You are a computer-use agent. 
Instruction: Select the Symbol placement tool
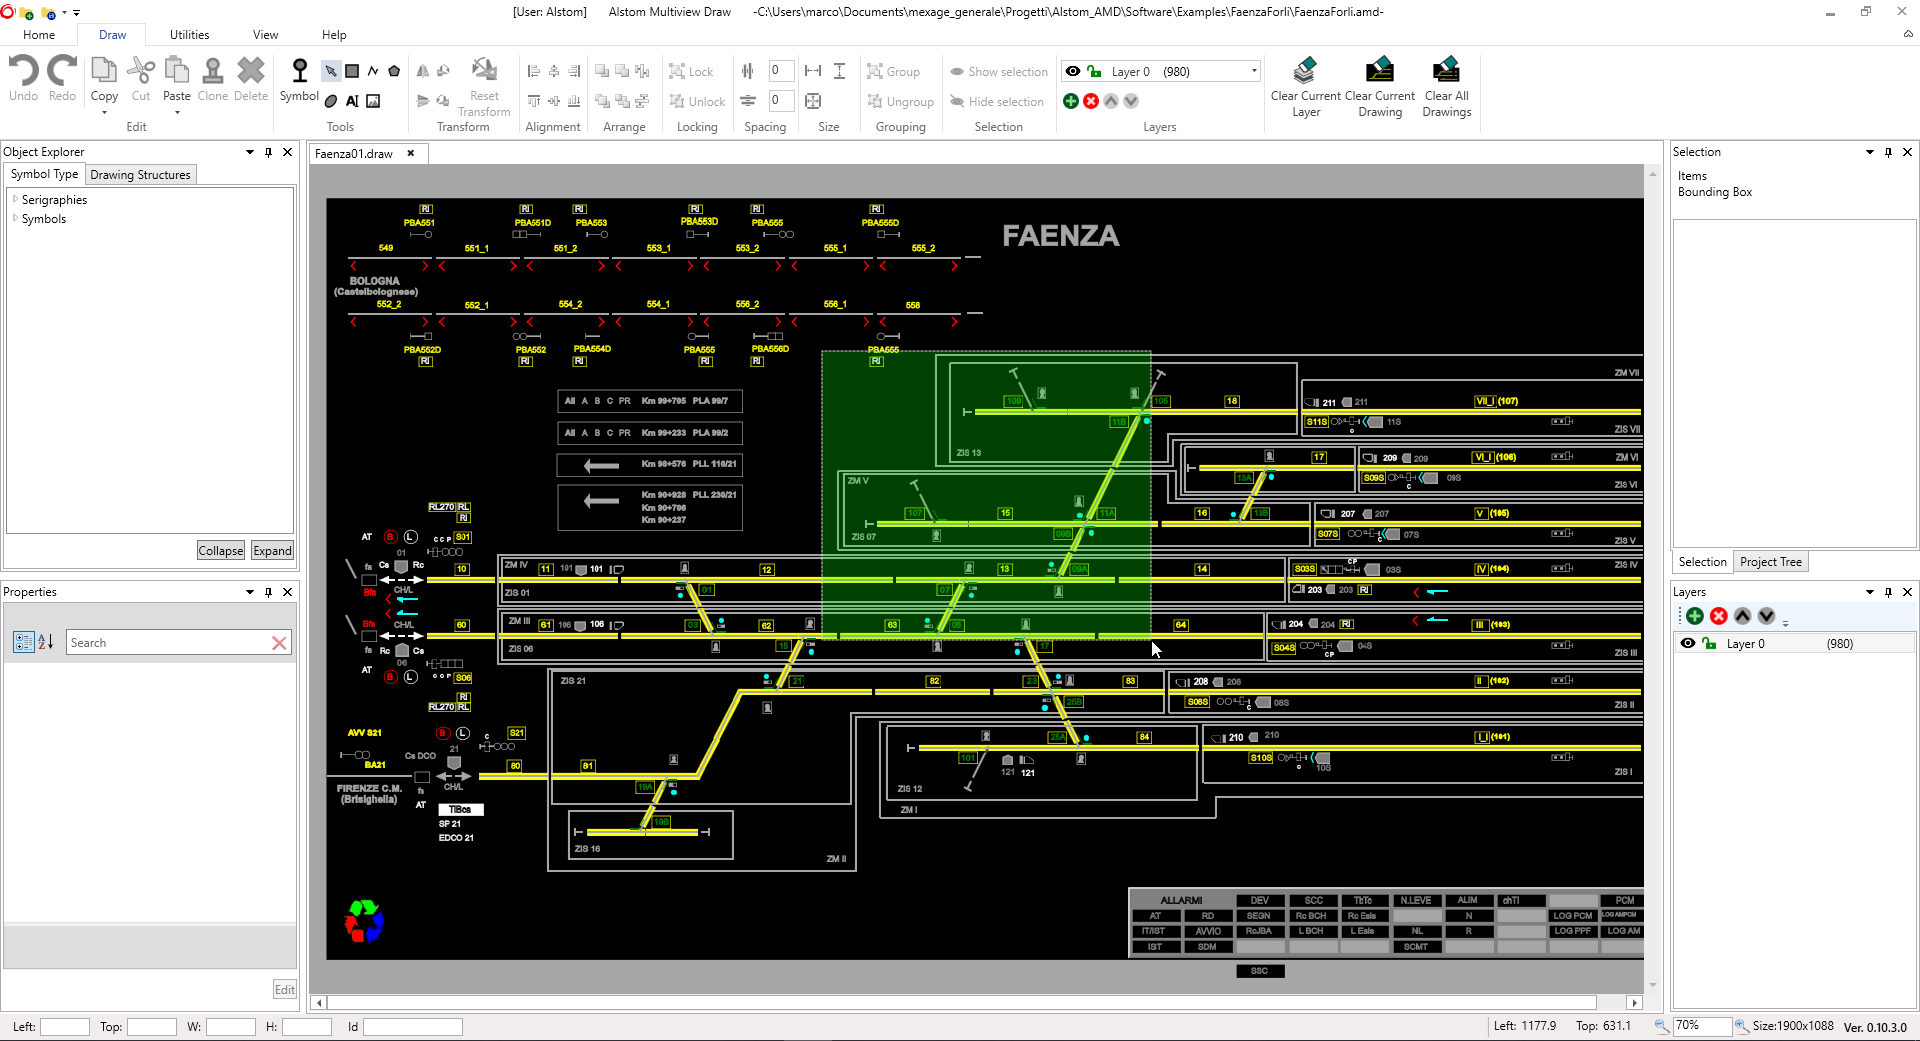click(299, 79)
